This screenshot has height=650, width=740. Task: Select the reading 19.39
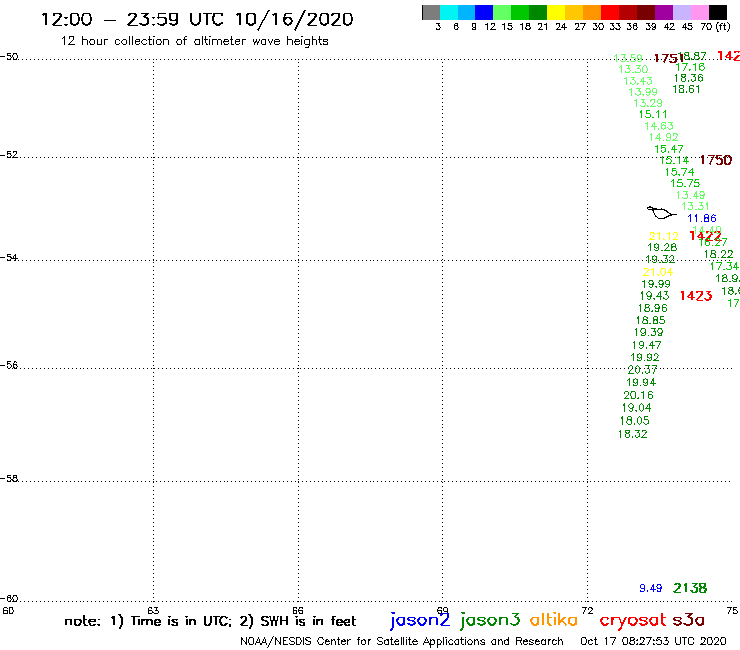pyautogui.click(x=648, y=332)
